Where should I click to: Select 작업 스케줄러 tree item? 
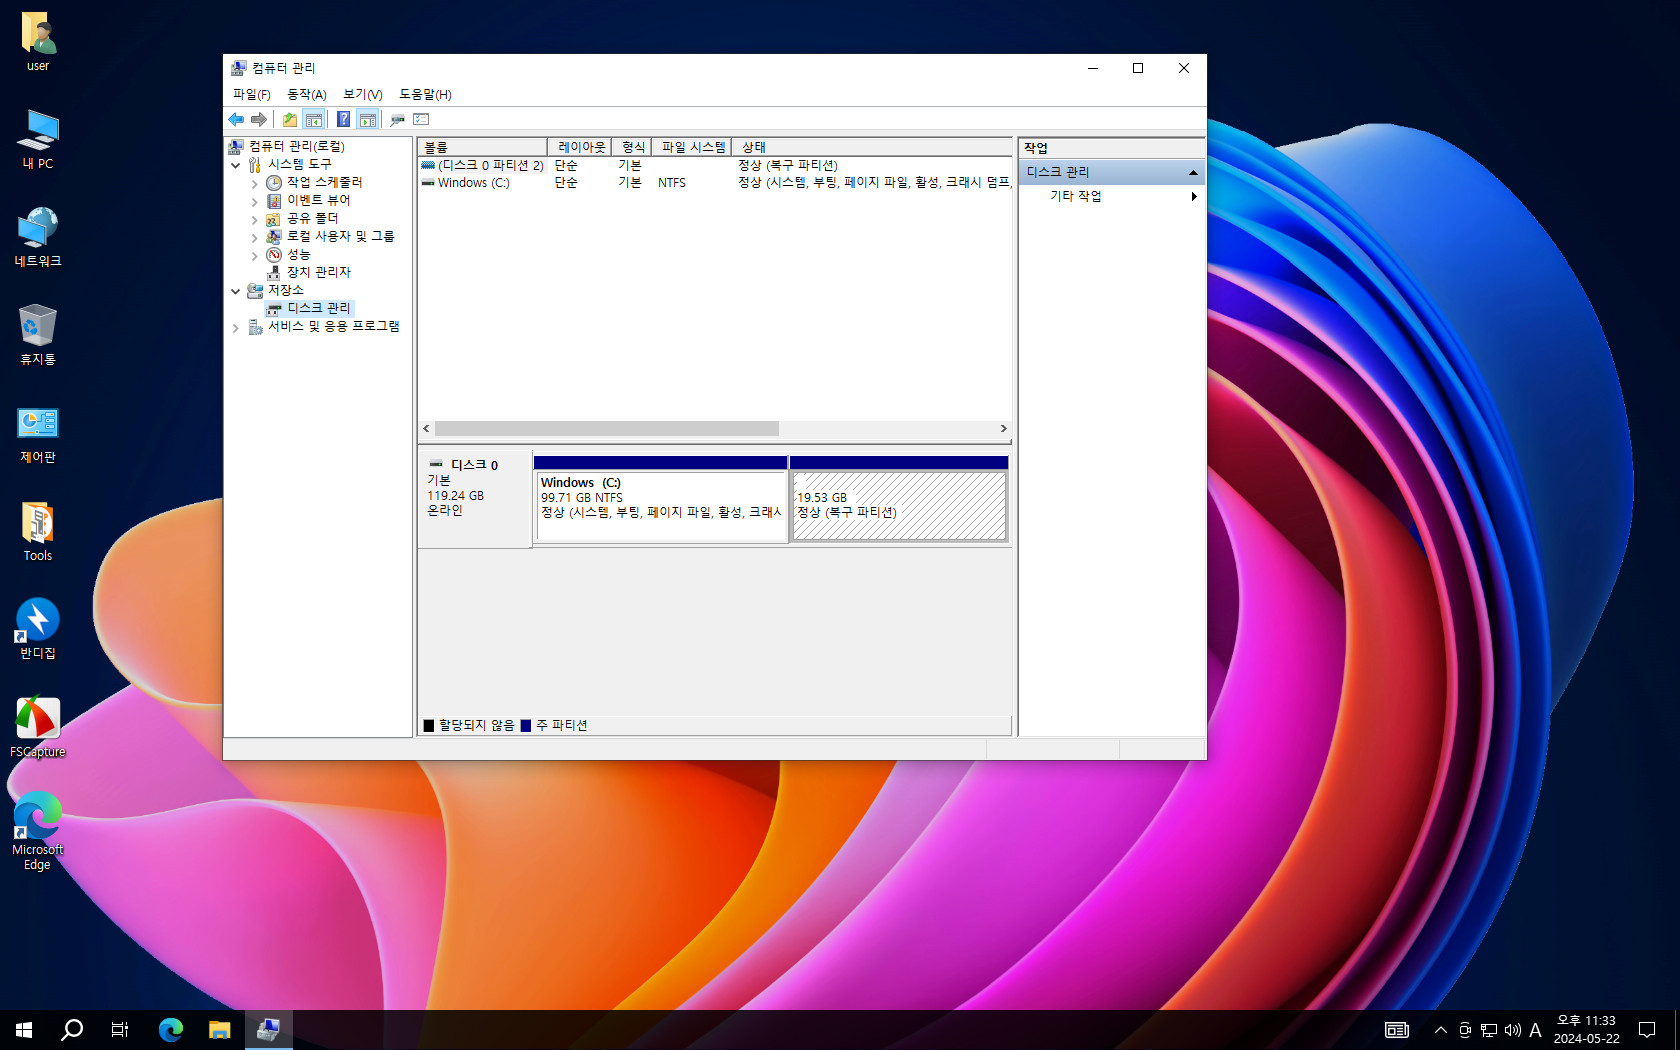pos(324,182)
